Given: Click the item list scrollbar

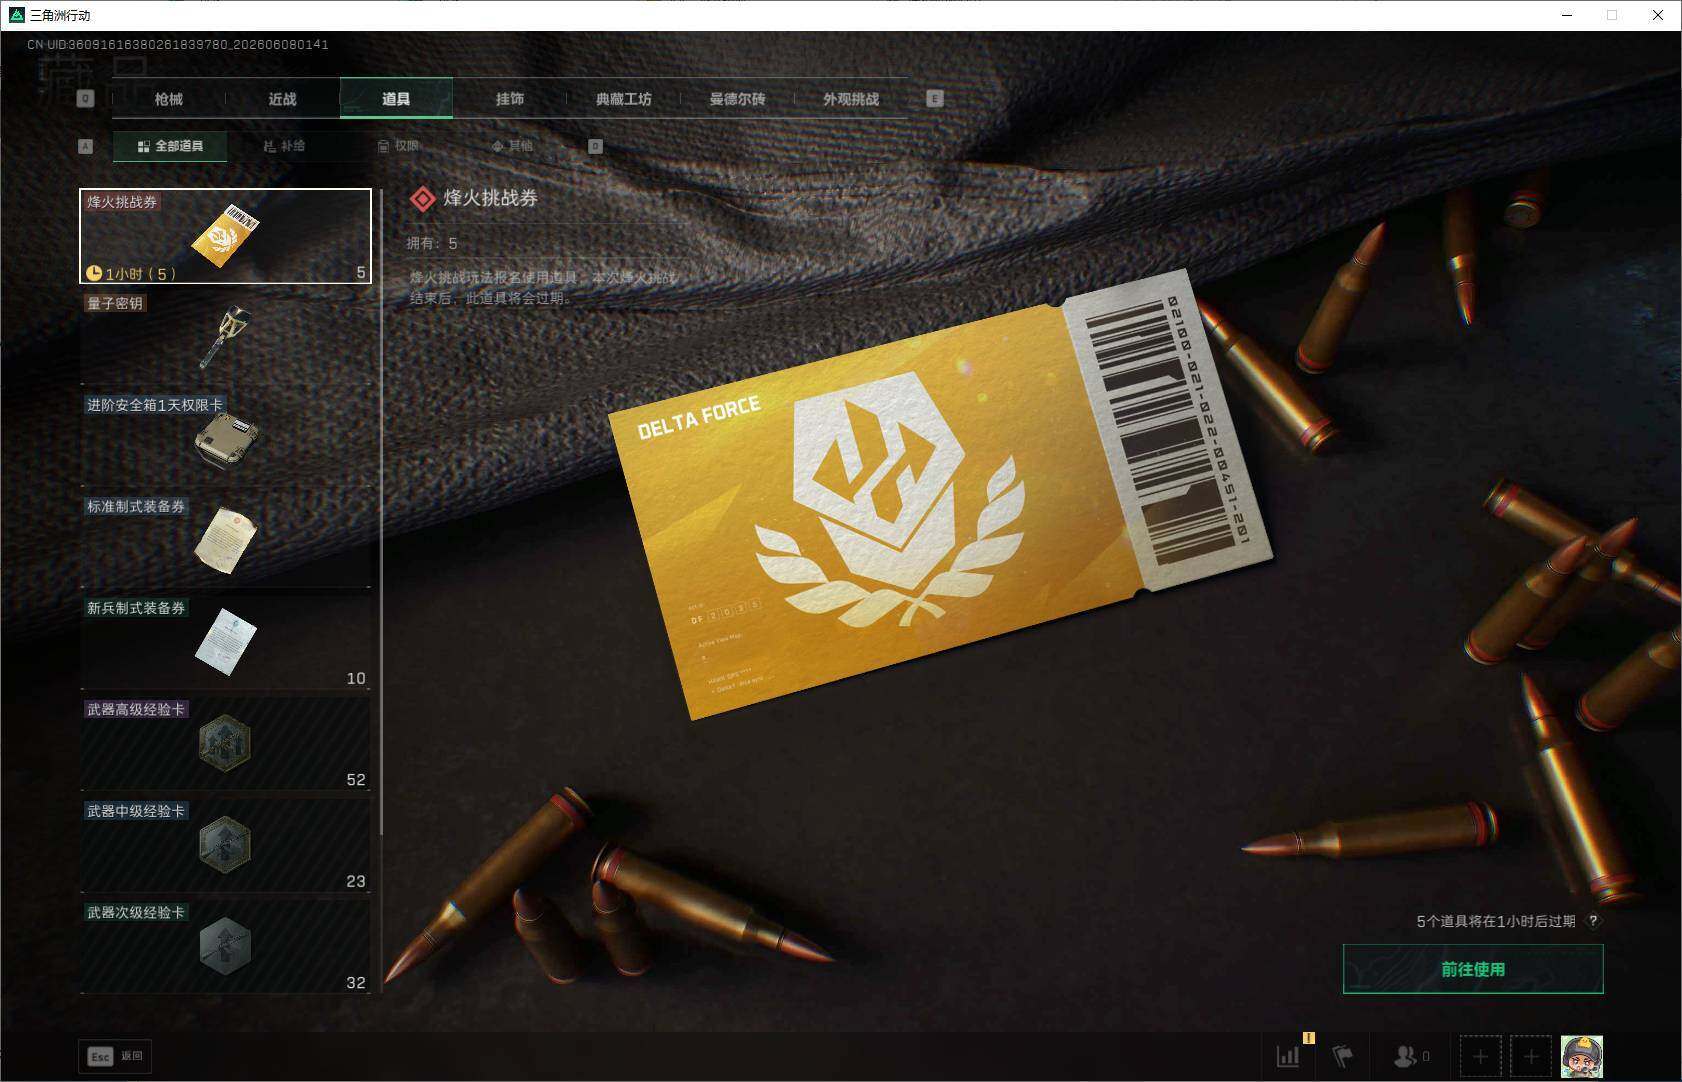Looking at the screenshot, I should (x=381, y=512).
